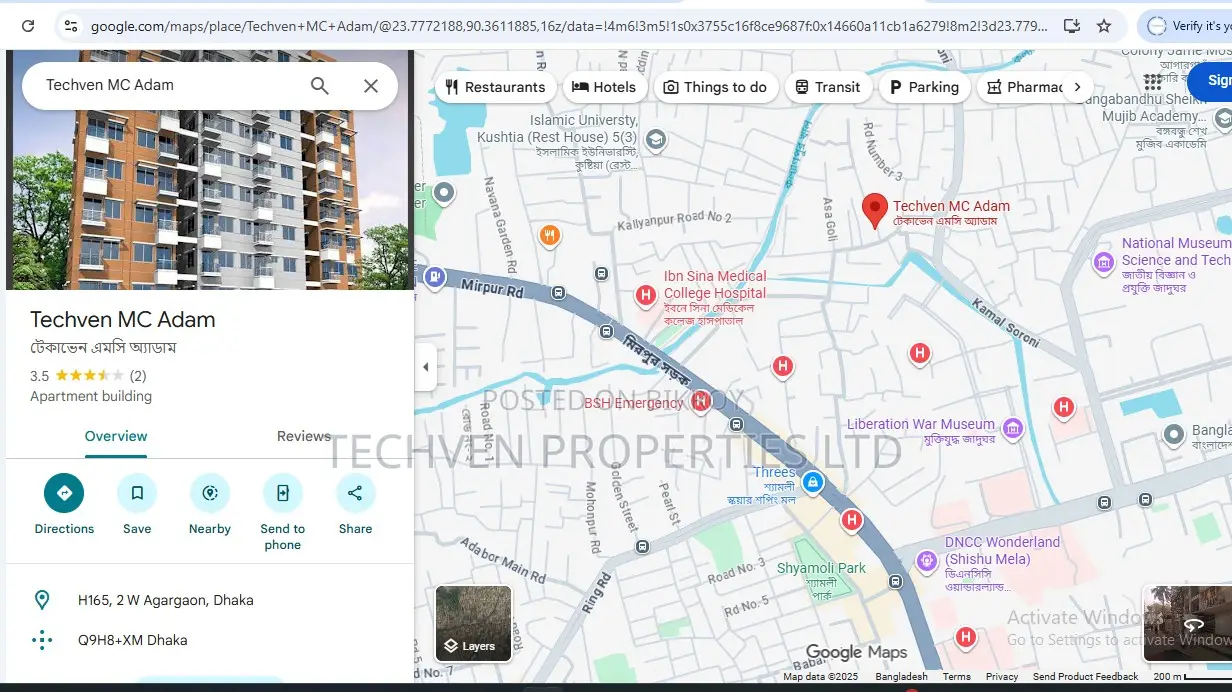Screen dimensions: 1232x692
Task: Open the Terms link in footer
Action: [957, 677]
